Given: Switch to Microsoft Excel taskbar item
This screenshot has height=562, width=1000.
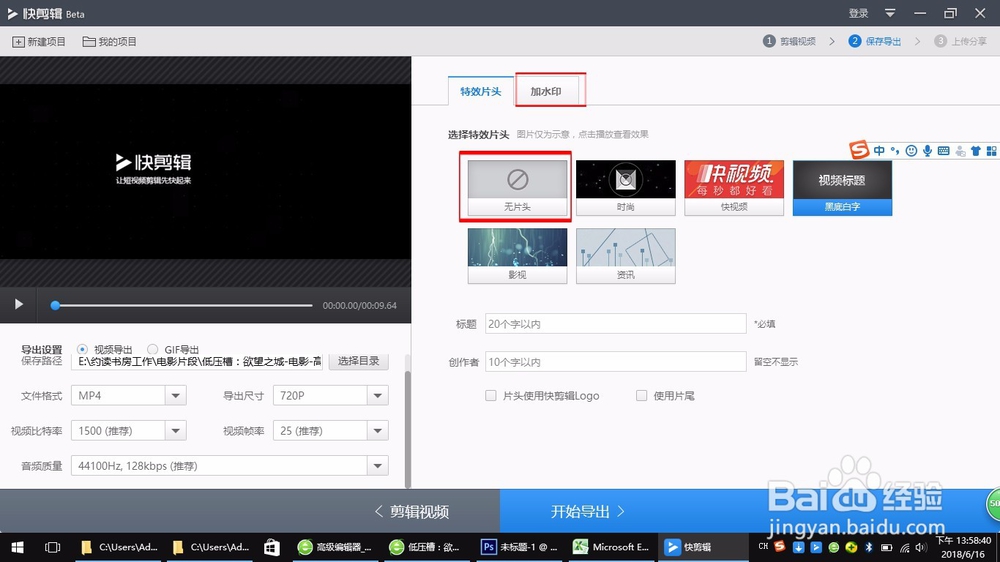Looking at the screenshot, I should 611,547.
